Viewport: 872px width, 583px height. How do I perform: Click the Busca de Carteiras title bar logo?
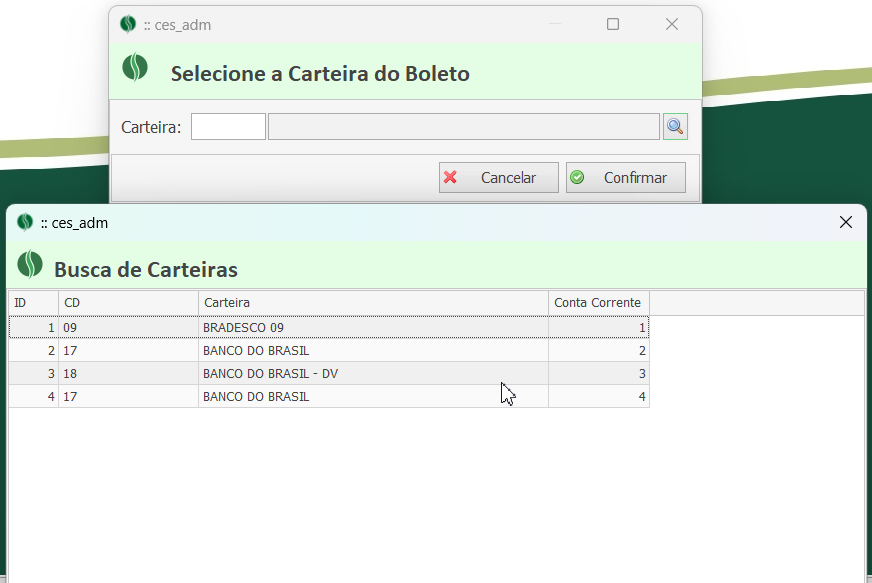(x=25, y=222)
